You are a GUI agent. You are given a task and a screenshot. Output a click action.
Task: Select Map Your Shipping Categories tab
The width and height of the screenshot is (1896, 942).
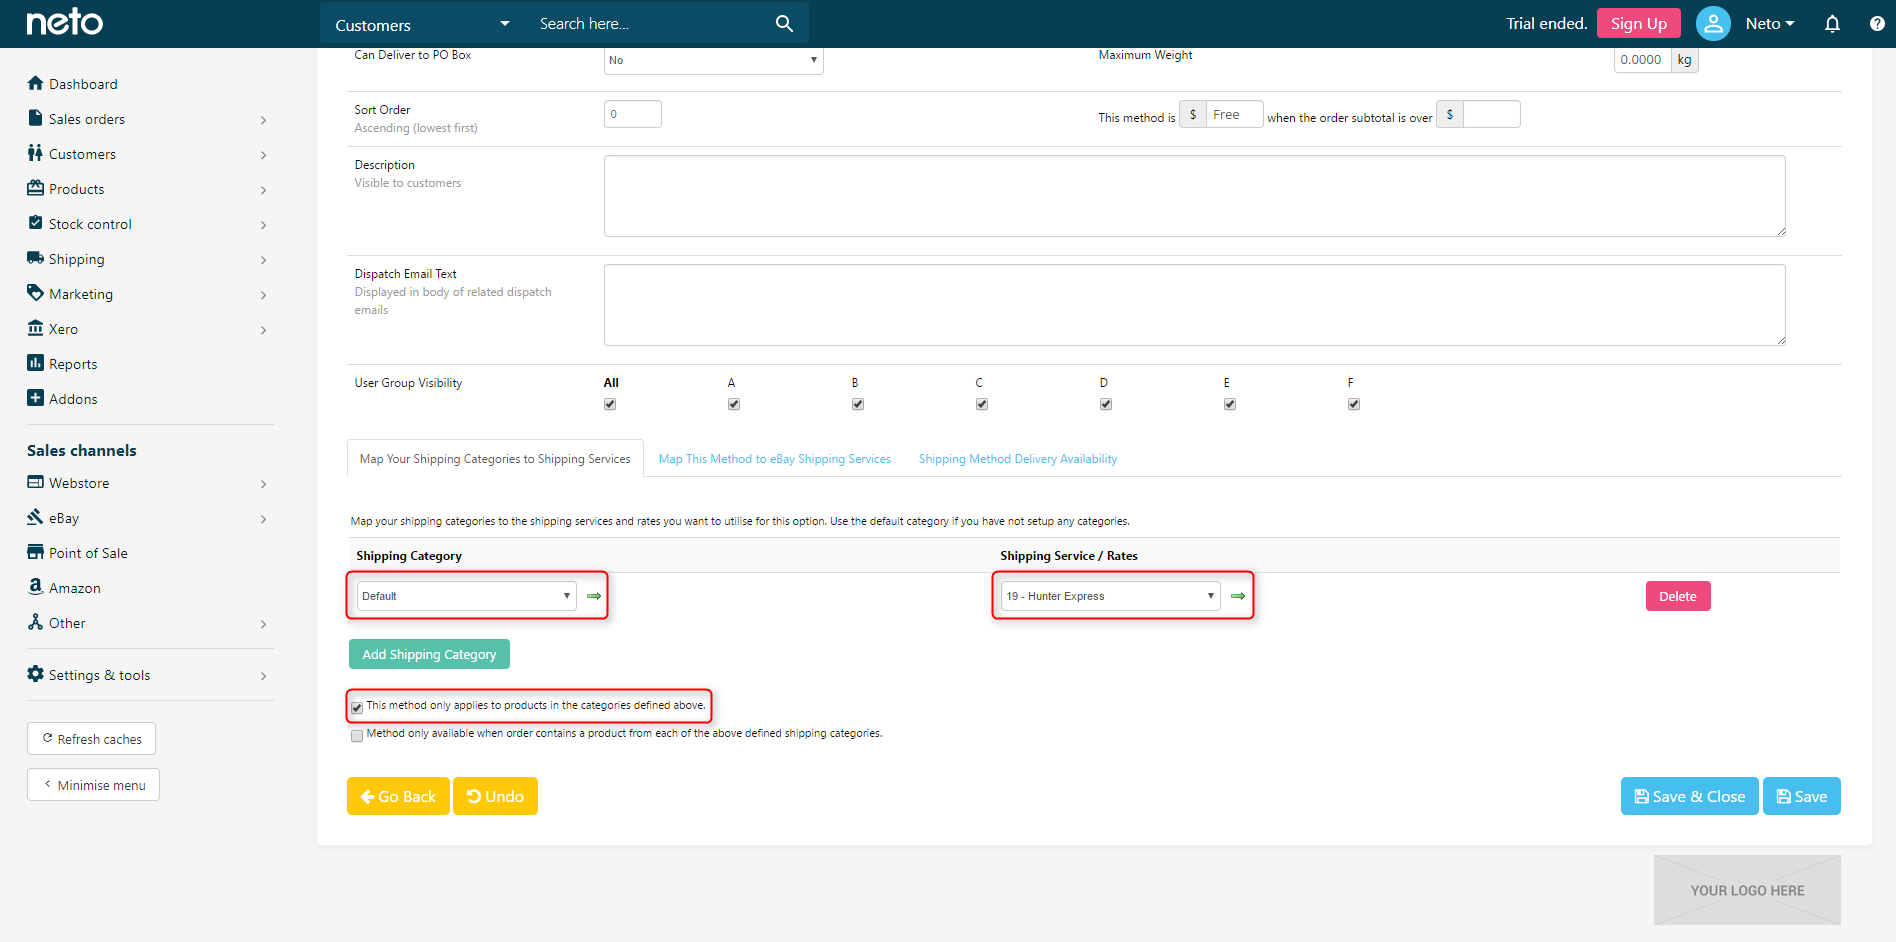(495, 459)
